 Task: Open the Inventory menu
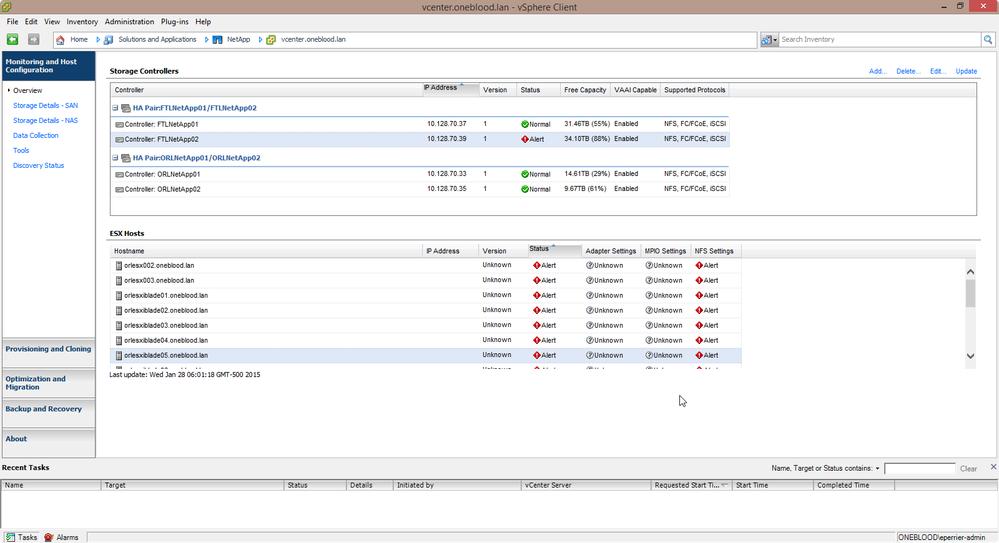(x=82, y=21)
